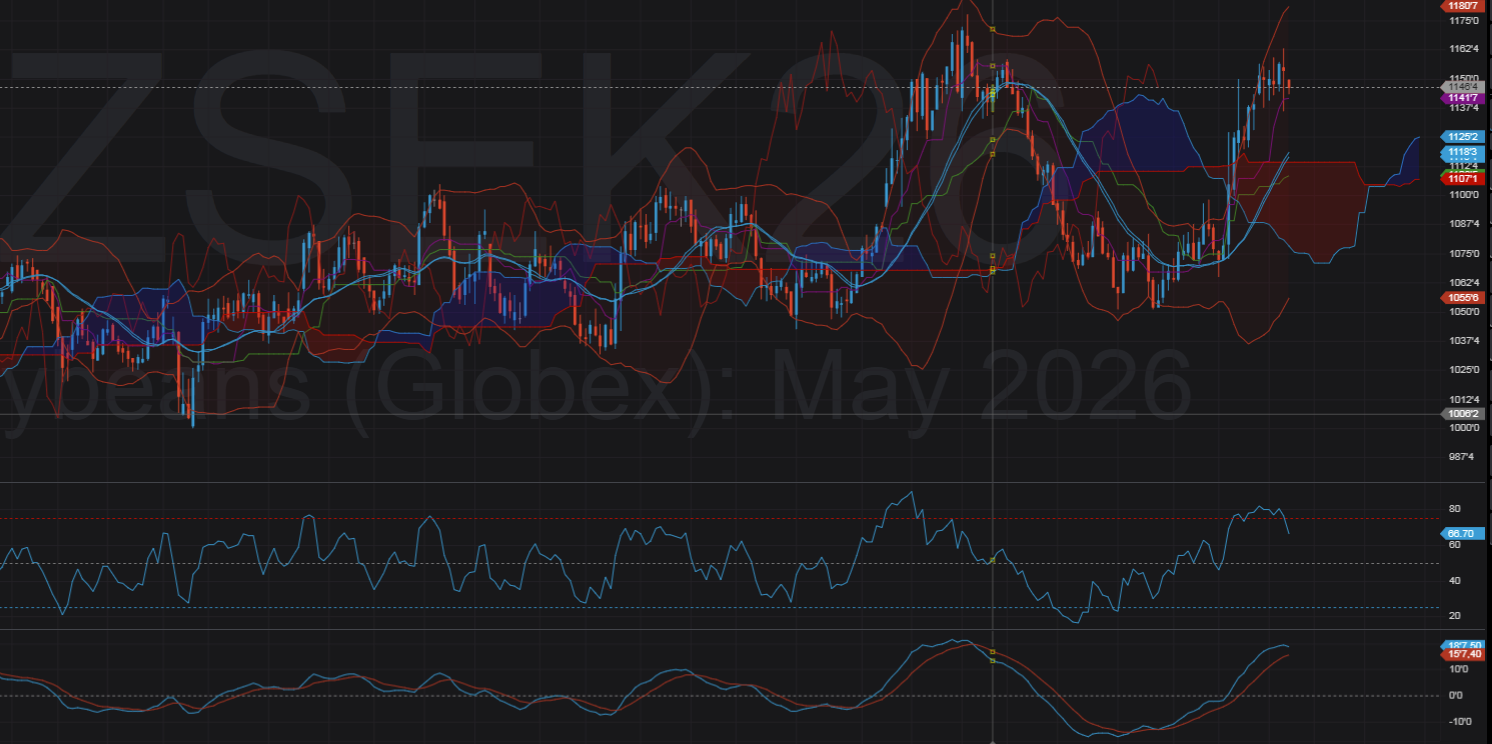This screenshot has height=744, width=1492.
Task: Select the purple 1141'7 price tag
Action: pos(1463,98)
